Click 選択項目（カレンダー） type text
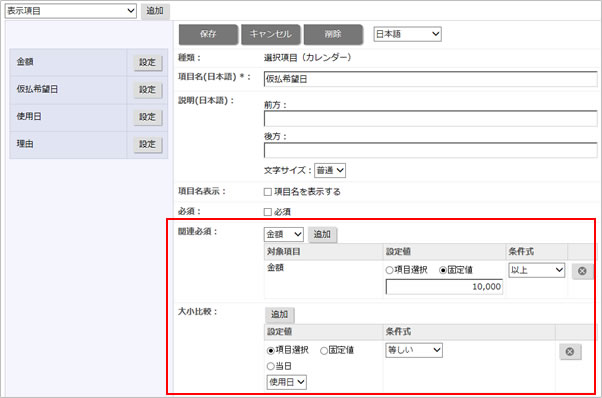The image size is (602, 398). point(308,58)
